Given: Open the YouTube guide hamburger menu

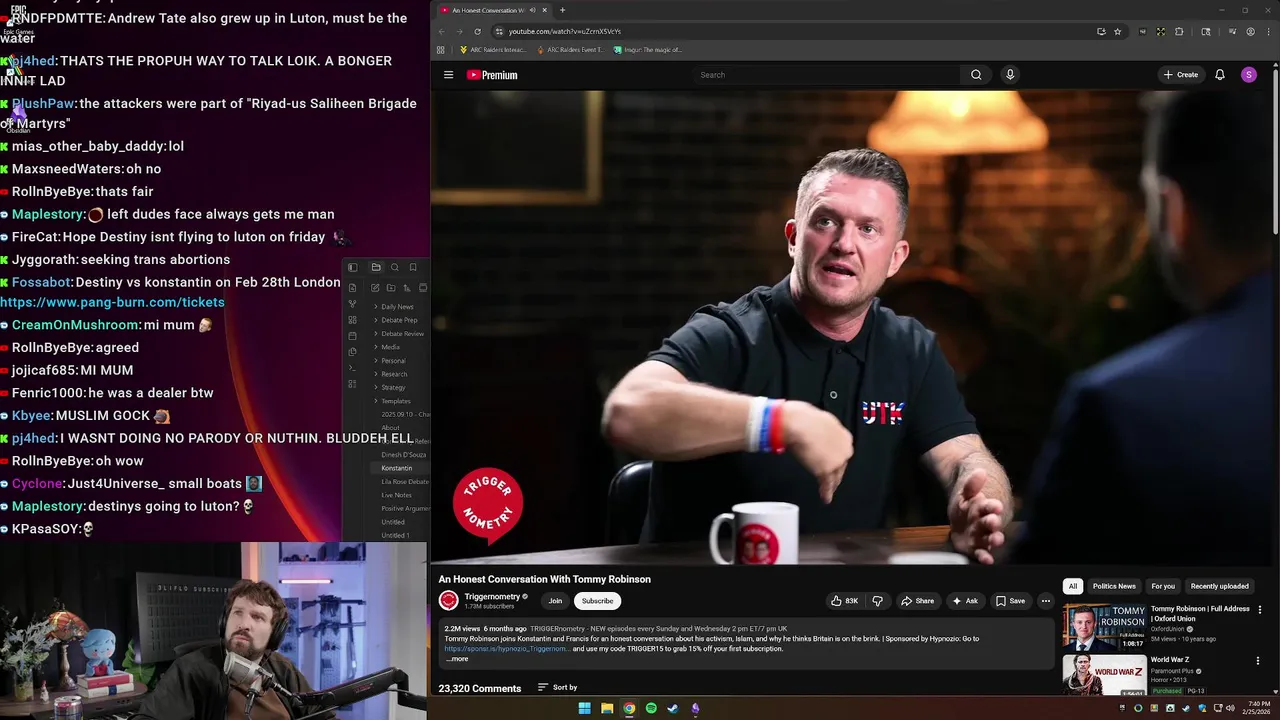Looking at the screenshot, I should click(x=448, y=75).
